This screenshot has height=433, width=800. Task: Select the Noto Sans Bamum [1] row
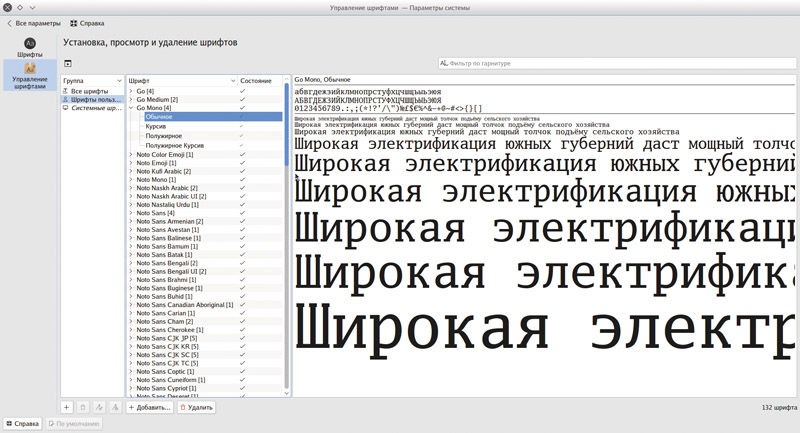click(205, 246)
